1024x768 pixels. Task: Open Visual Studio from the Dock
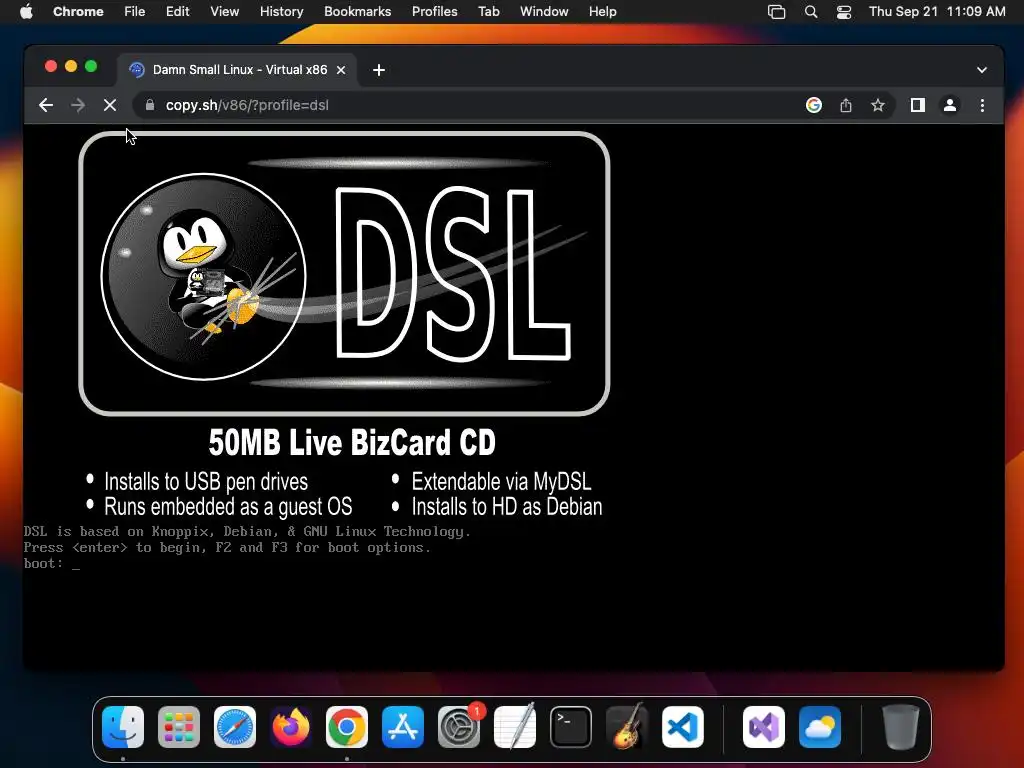[x=764, y=727]
